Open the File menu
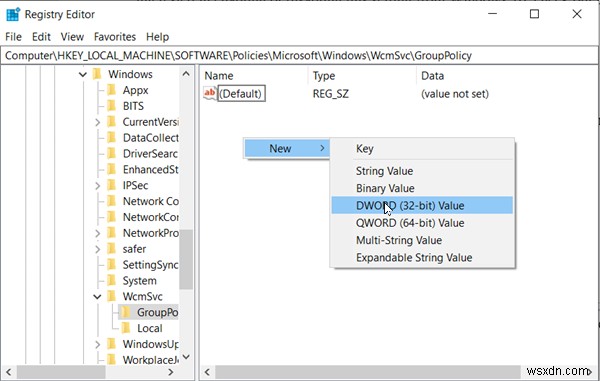The image size is (600, 381). coord(13,37)
